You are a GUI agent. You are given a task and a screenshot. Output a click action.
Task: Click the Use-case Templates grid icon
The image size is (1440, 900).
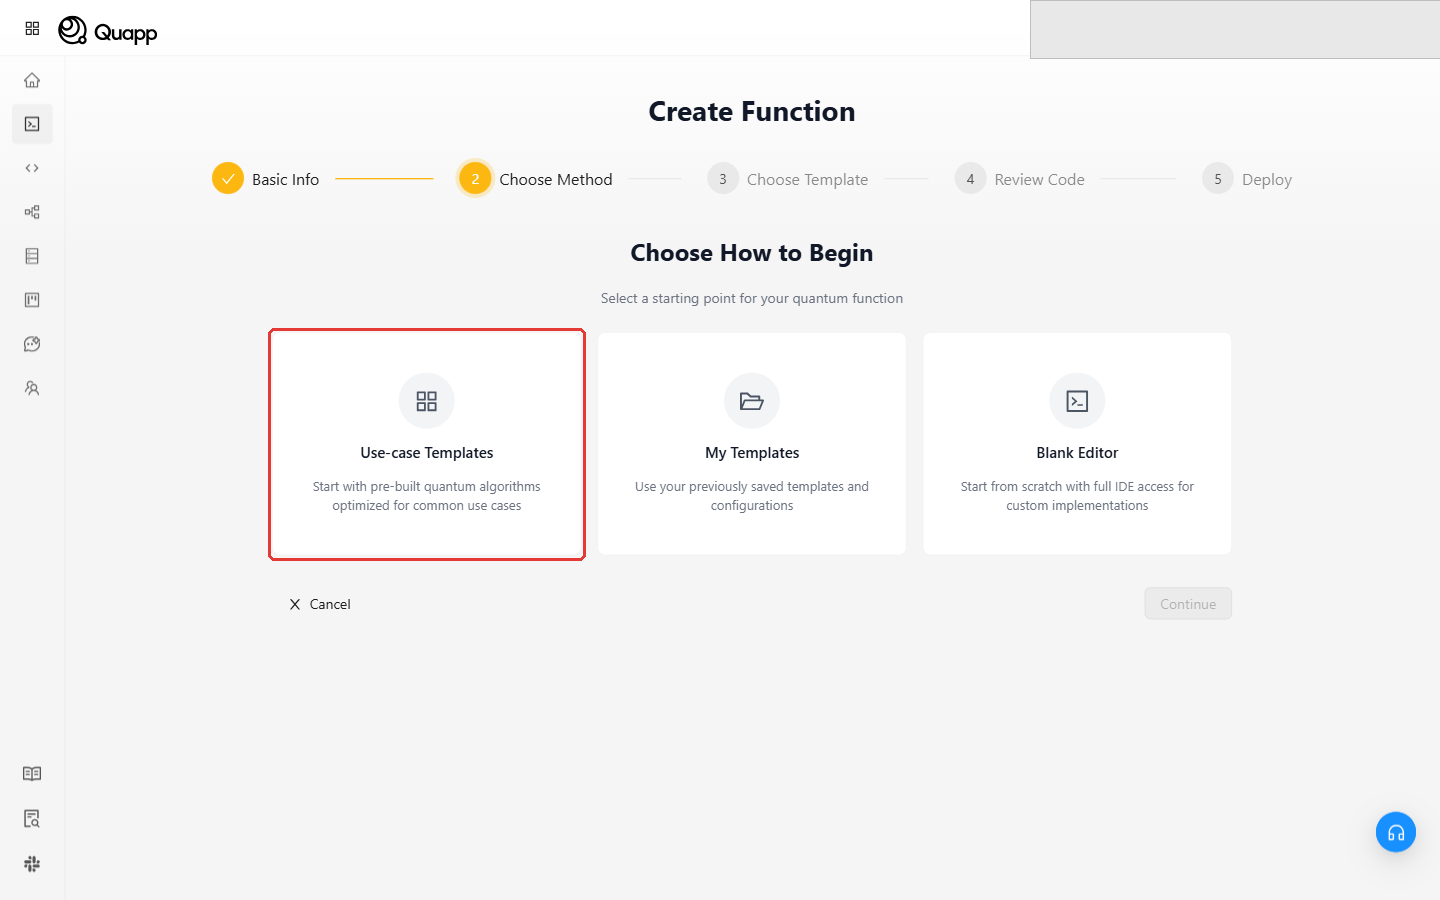point(427,401)
